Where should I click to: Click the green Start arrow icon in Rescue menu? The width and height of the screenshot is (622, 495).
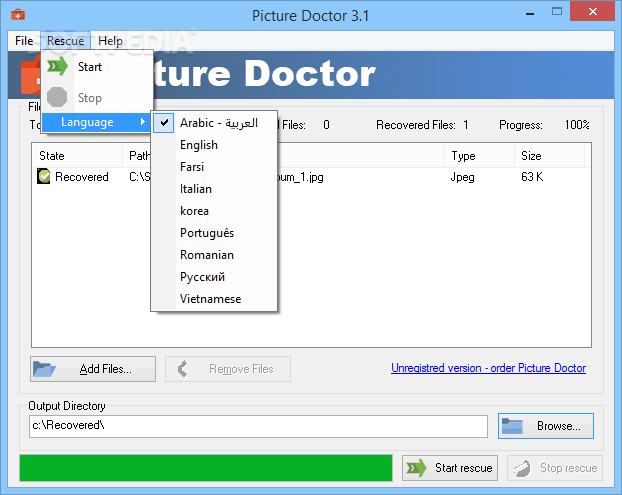pyautogui.click(x=58, y=66)
